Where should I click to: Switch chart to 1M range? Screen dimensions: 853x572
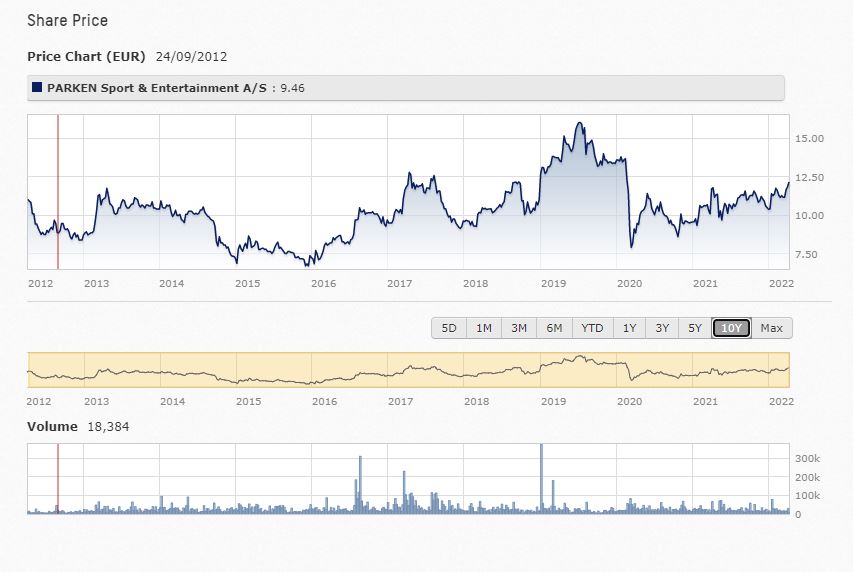coord(484,328)
